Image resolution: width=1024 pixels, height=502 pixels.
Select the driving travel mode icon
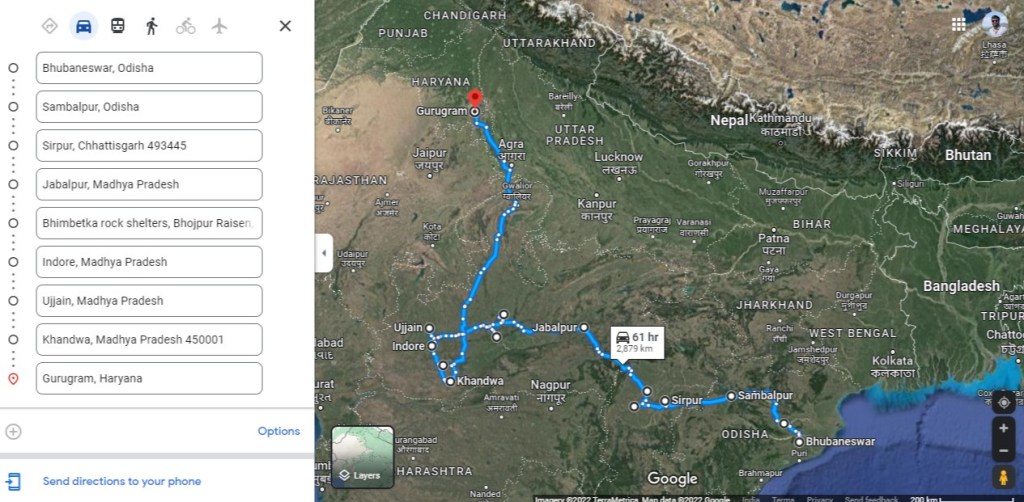[x=84, y=26]
